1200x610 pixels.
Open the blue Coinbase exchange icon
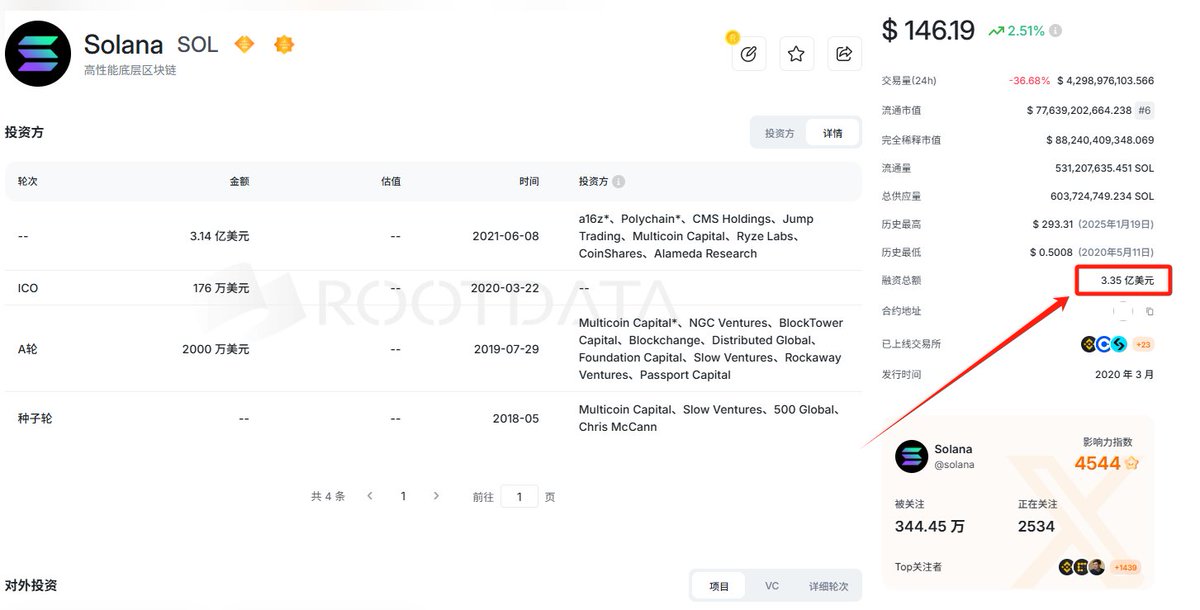pos(1104,344)
